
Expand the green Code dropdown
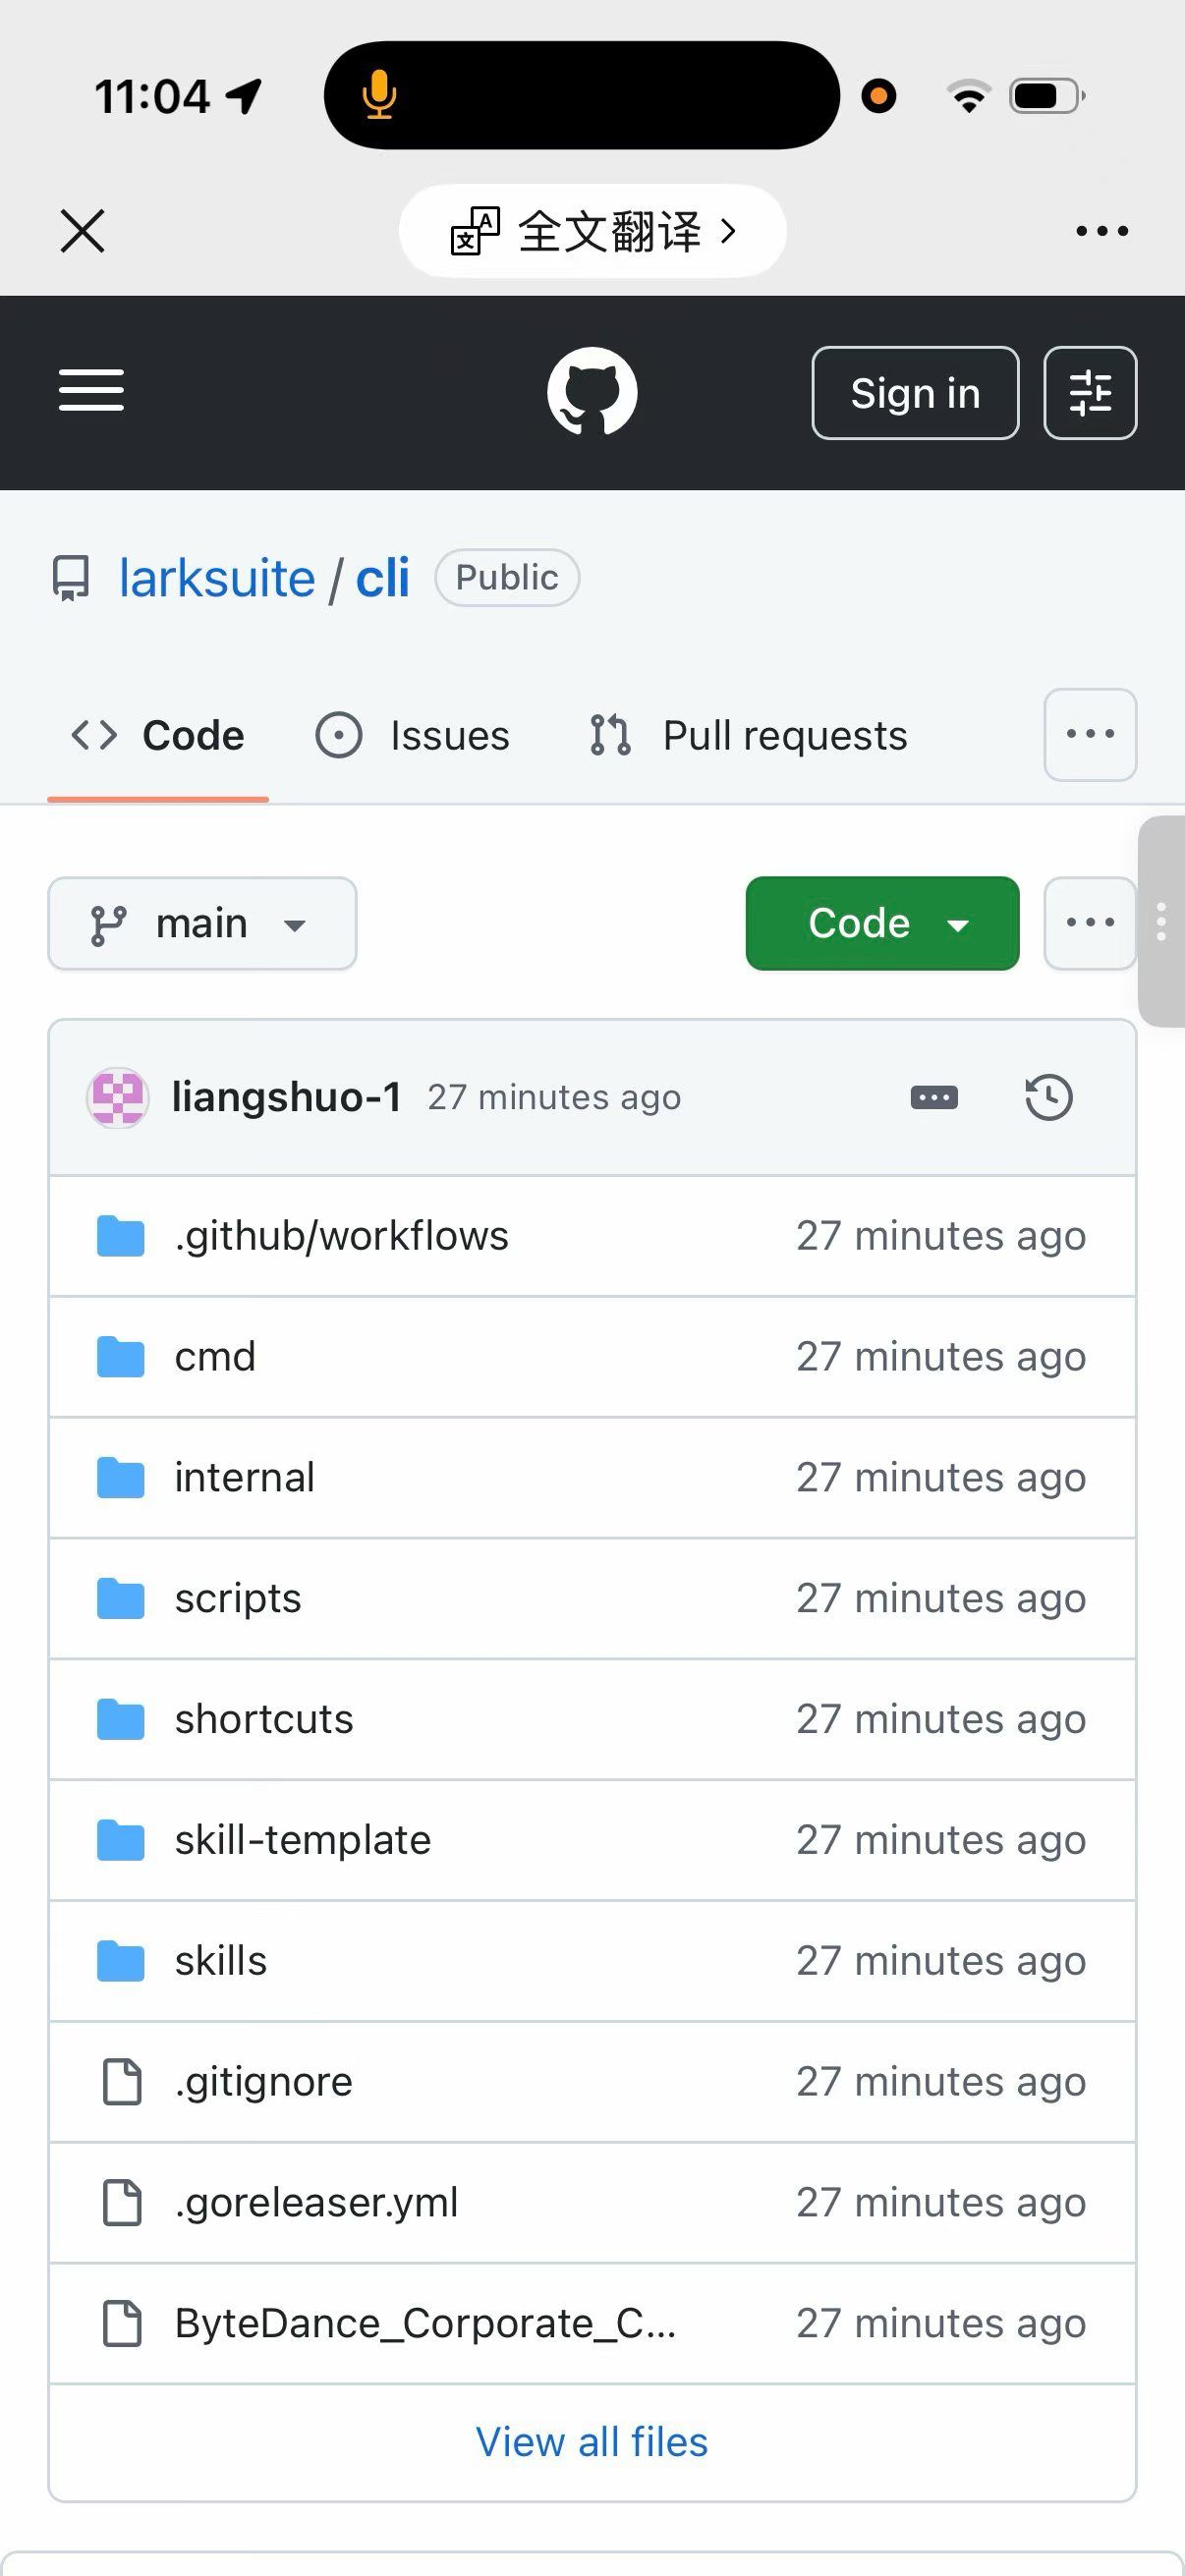[x=882, y=923]
